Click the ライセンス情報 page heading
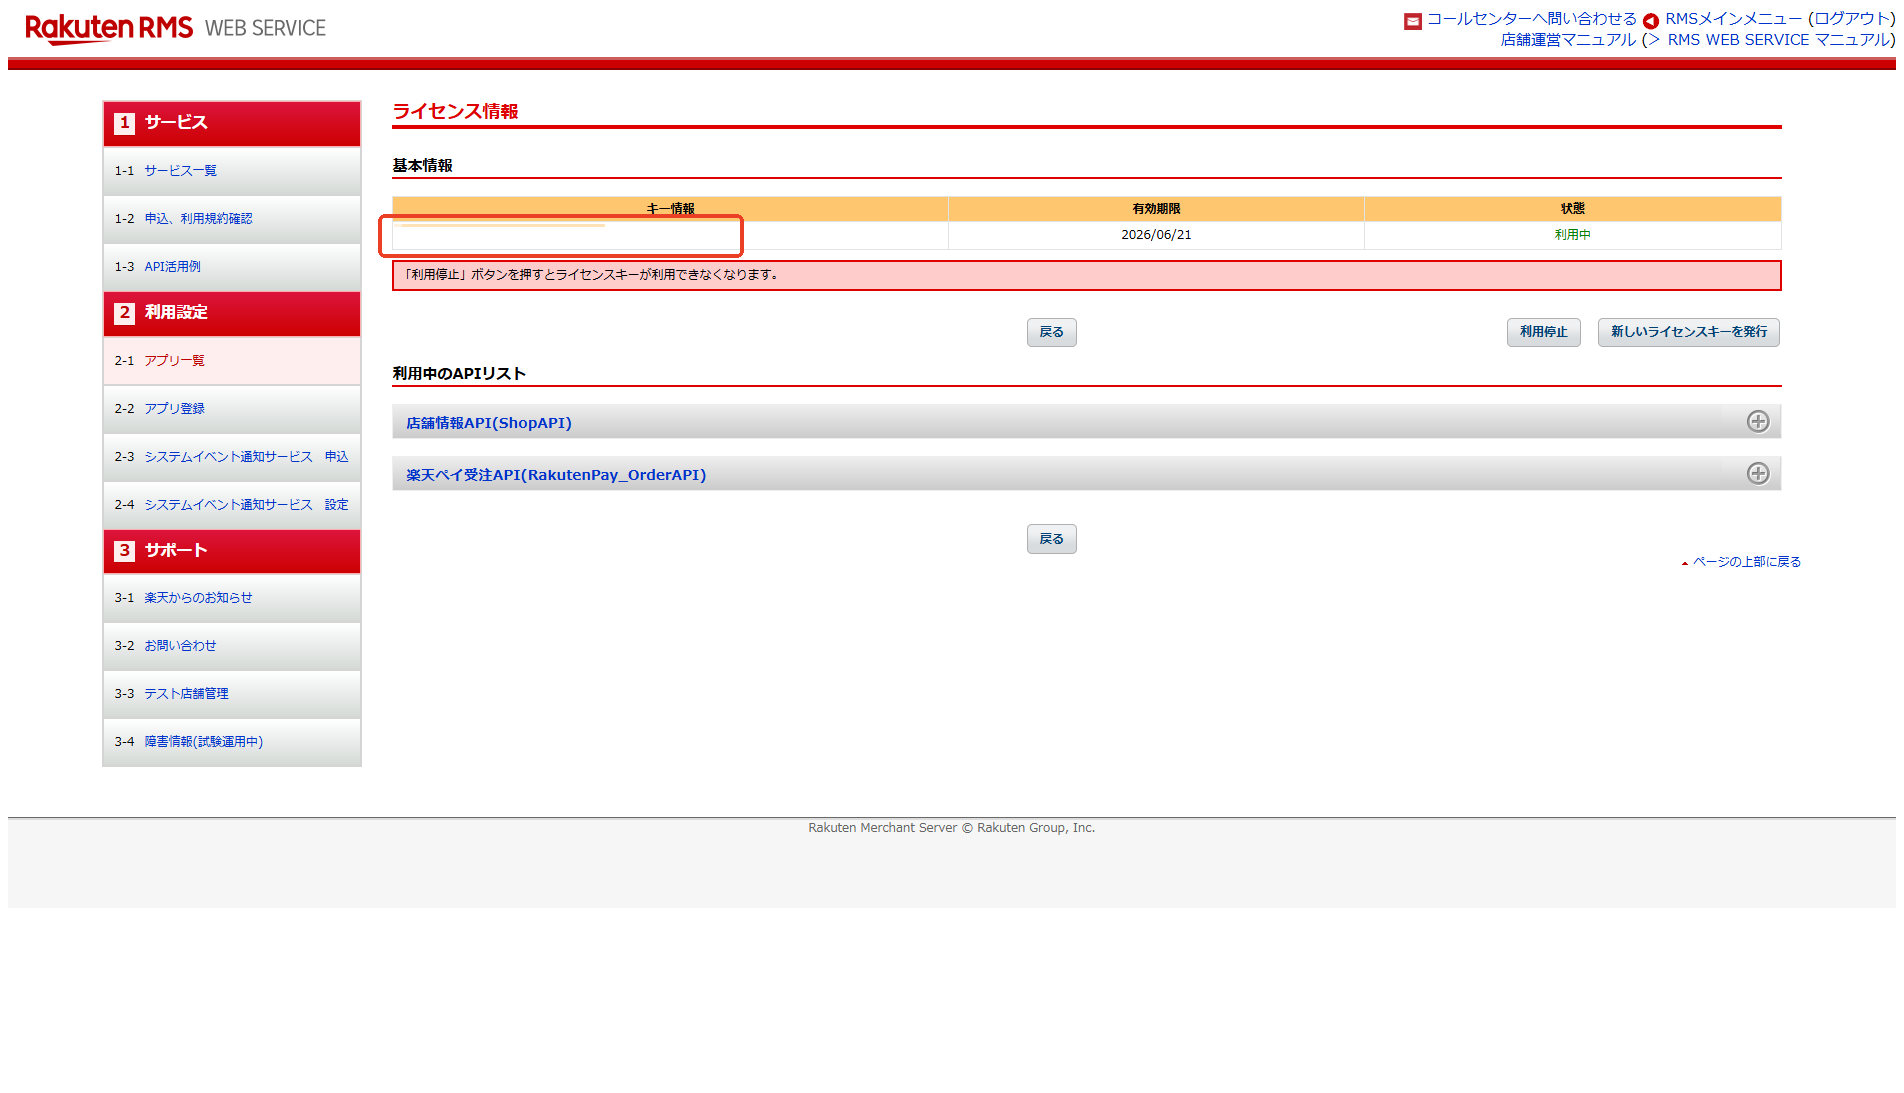Image resolution: width=1904 pixels, height=1093 pixels. point(455,111)
